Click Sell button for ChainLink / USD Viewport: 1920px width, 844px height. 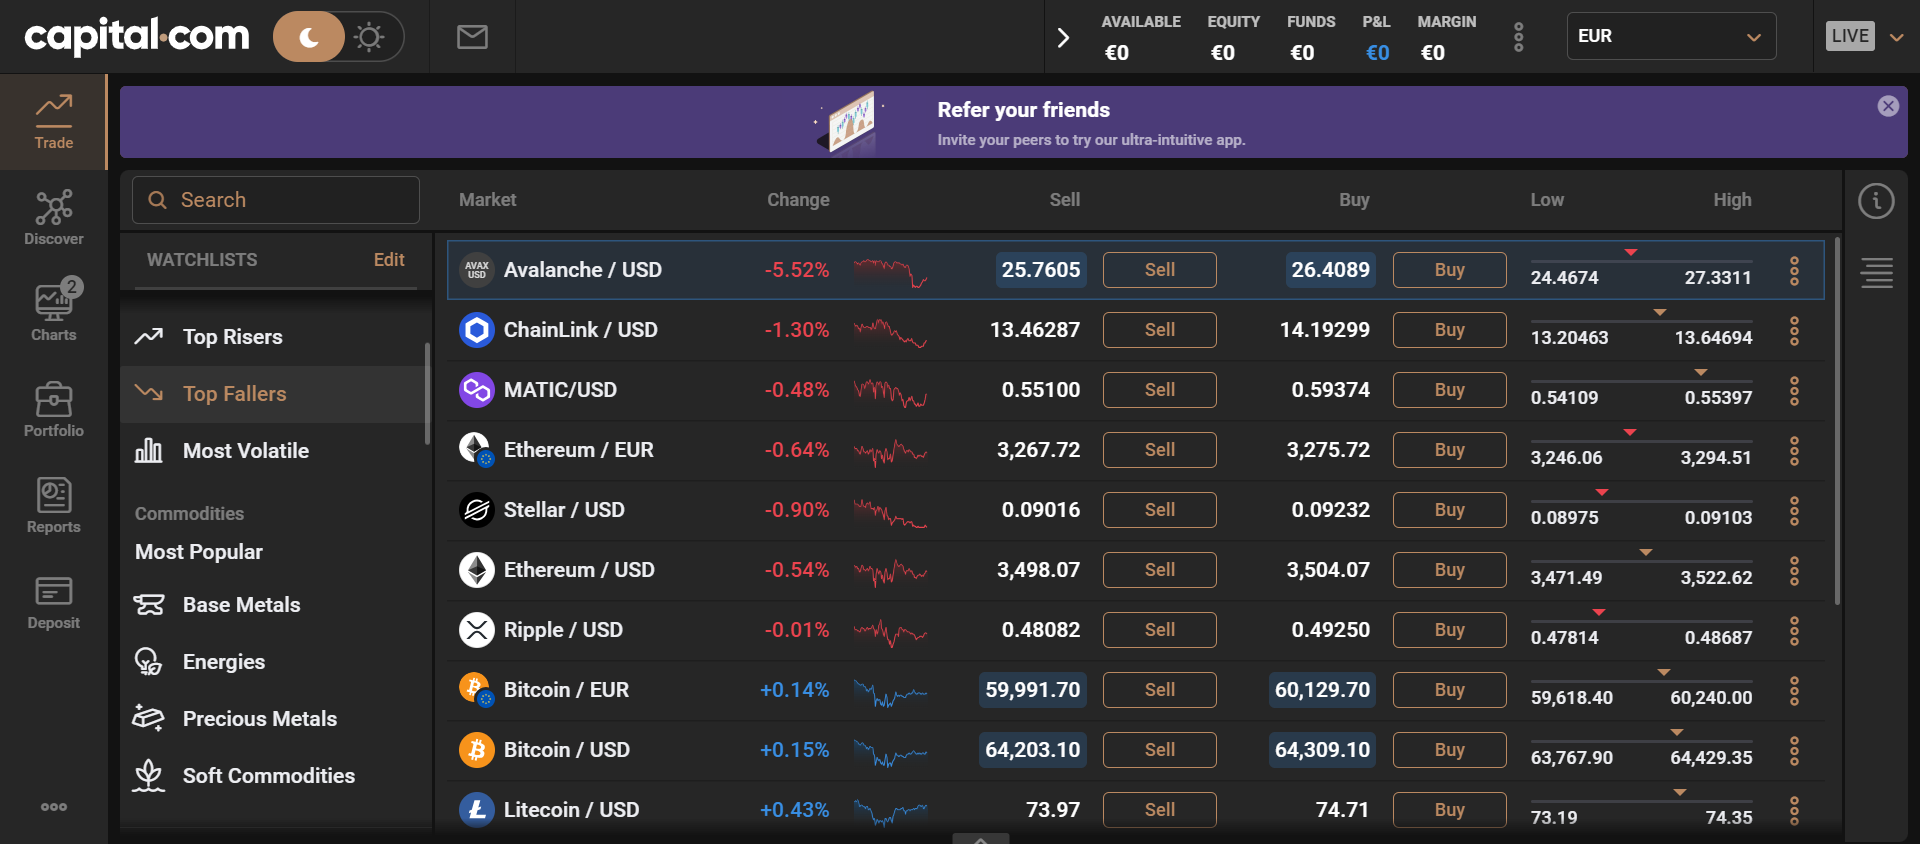(1160, 330)
